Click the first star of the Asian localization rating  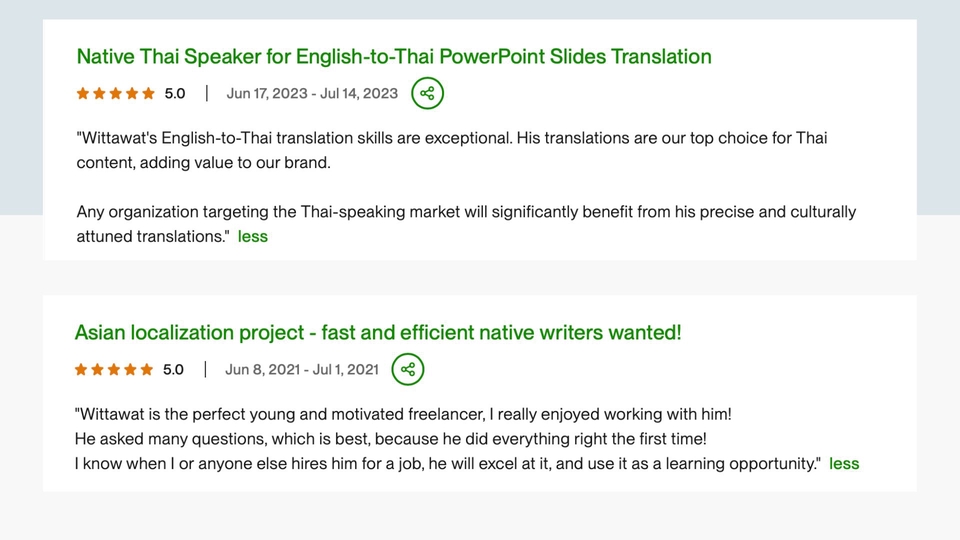click(81, 370)
